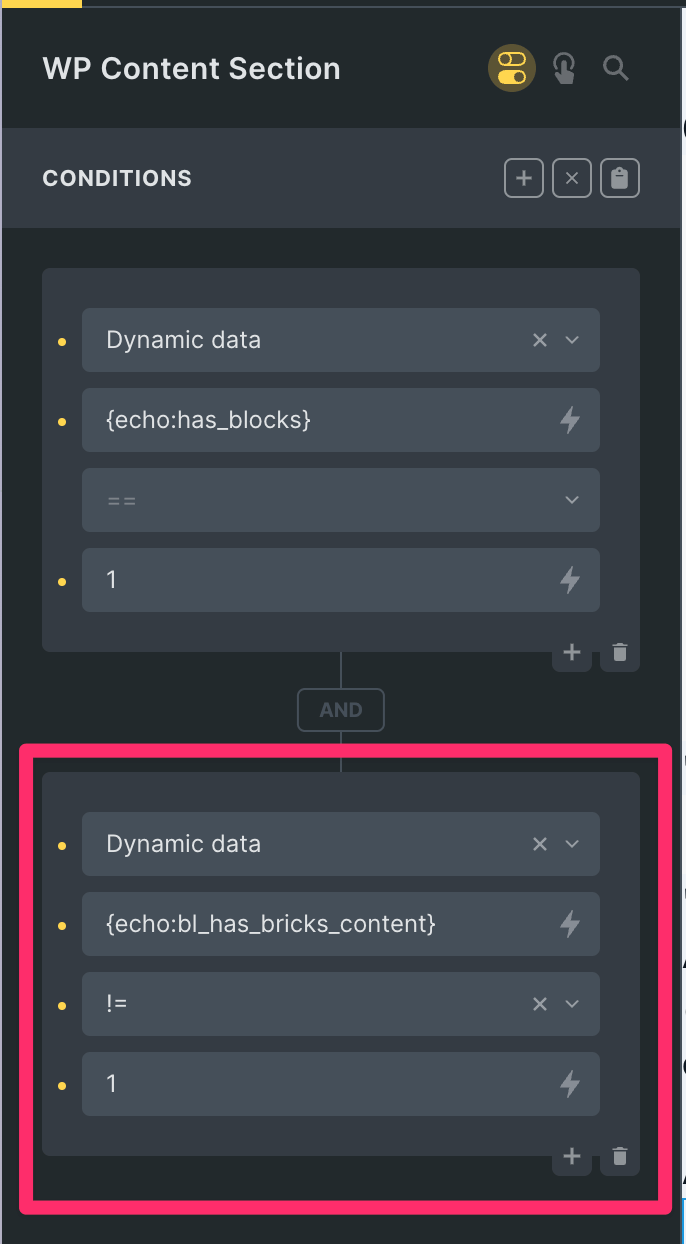Expand the second Dynamic data dropdown chevron
This screenshot has height=1244, width=686.
pos(572,844)
